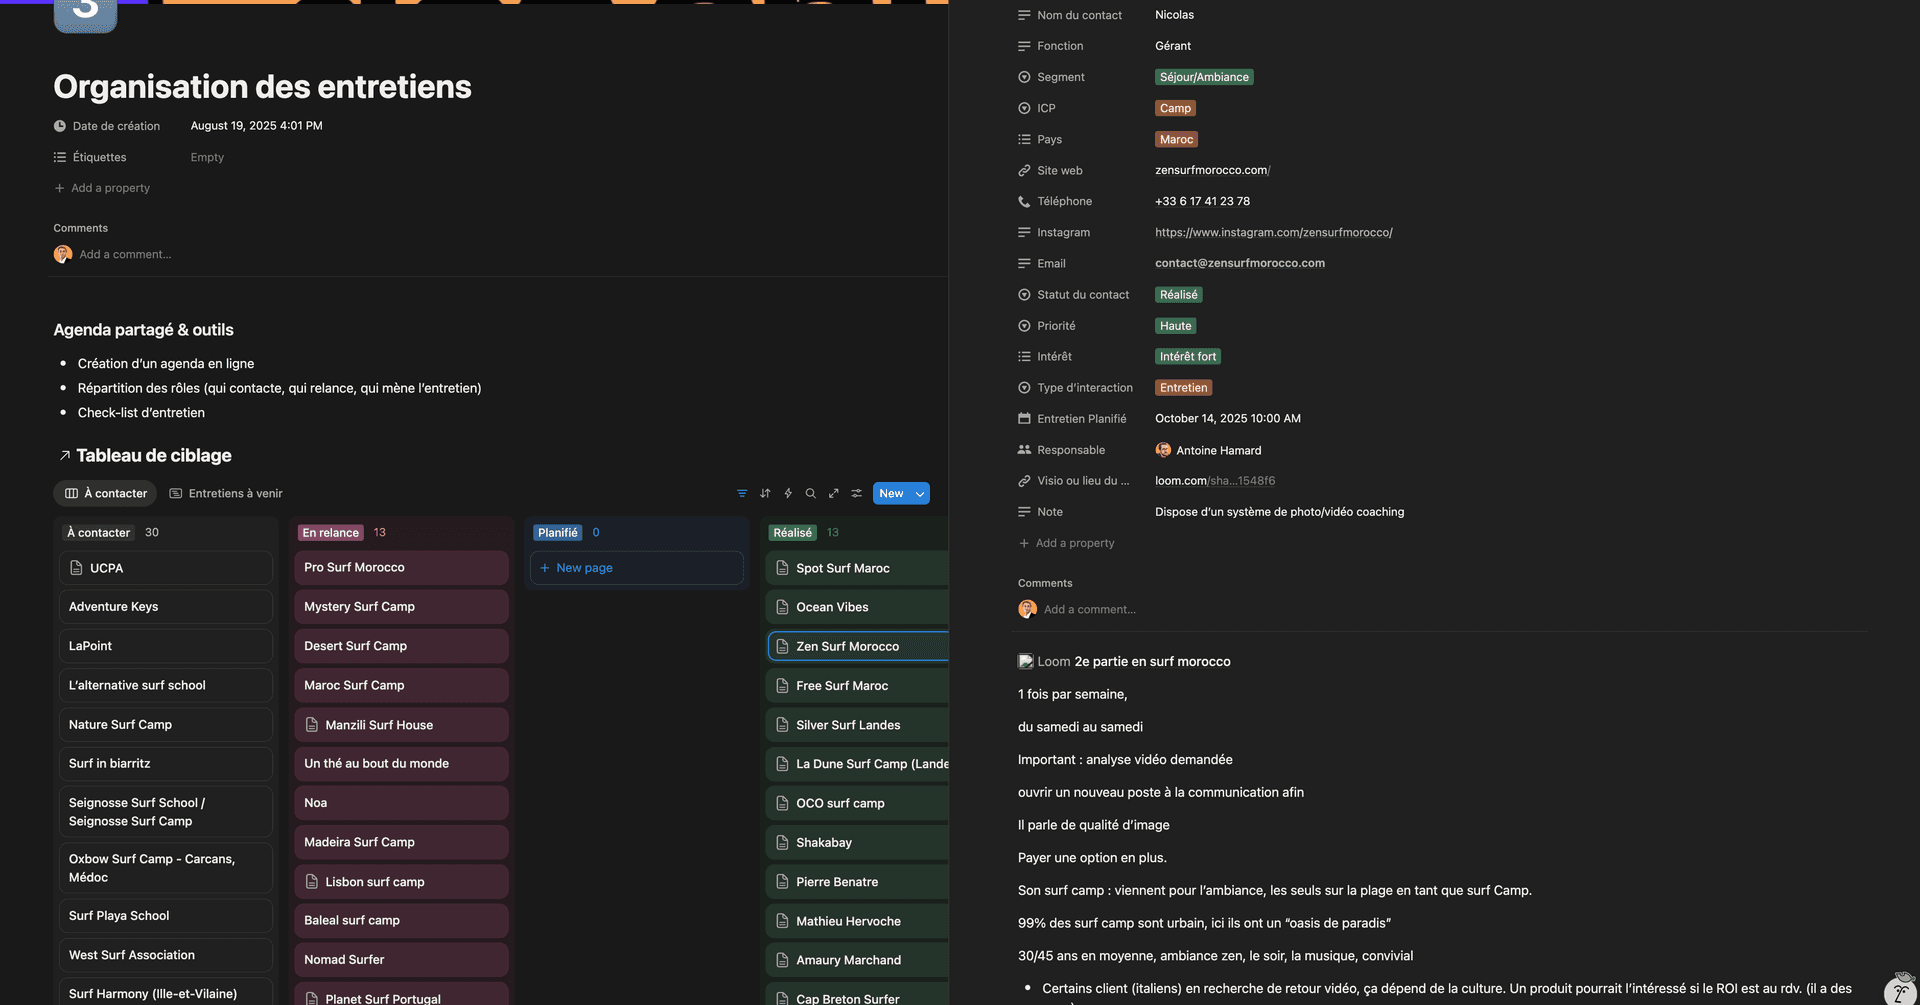Image resolution: width=1920 pixels, height=1005 pixels.
Task: Click the Planifié column header tag
Action: [557, 533]
